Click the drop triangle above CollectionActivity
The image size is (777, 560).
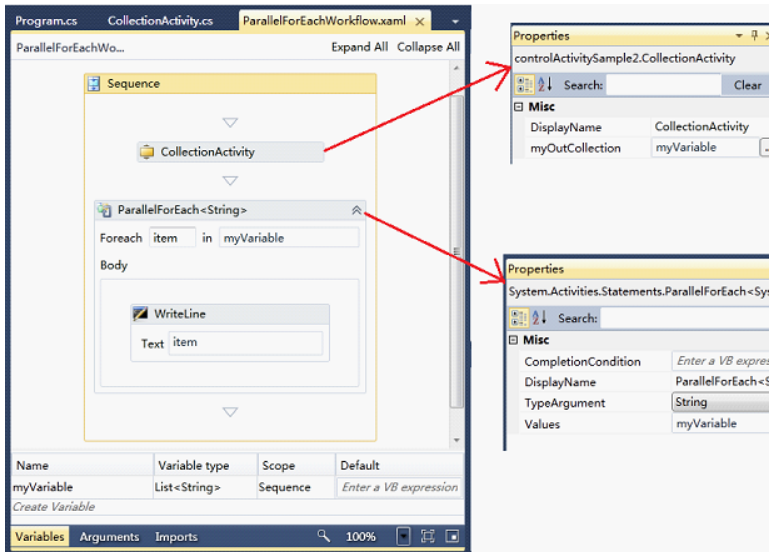point(230,122)
